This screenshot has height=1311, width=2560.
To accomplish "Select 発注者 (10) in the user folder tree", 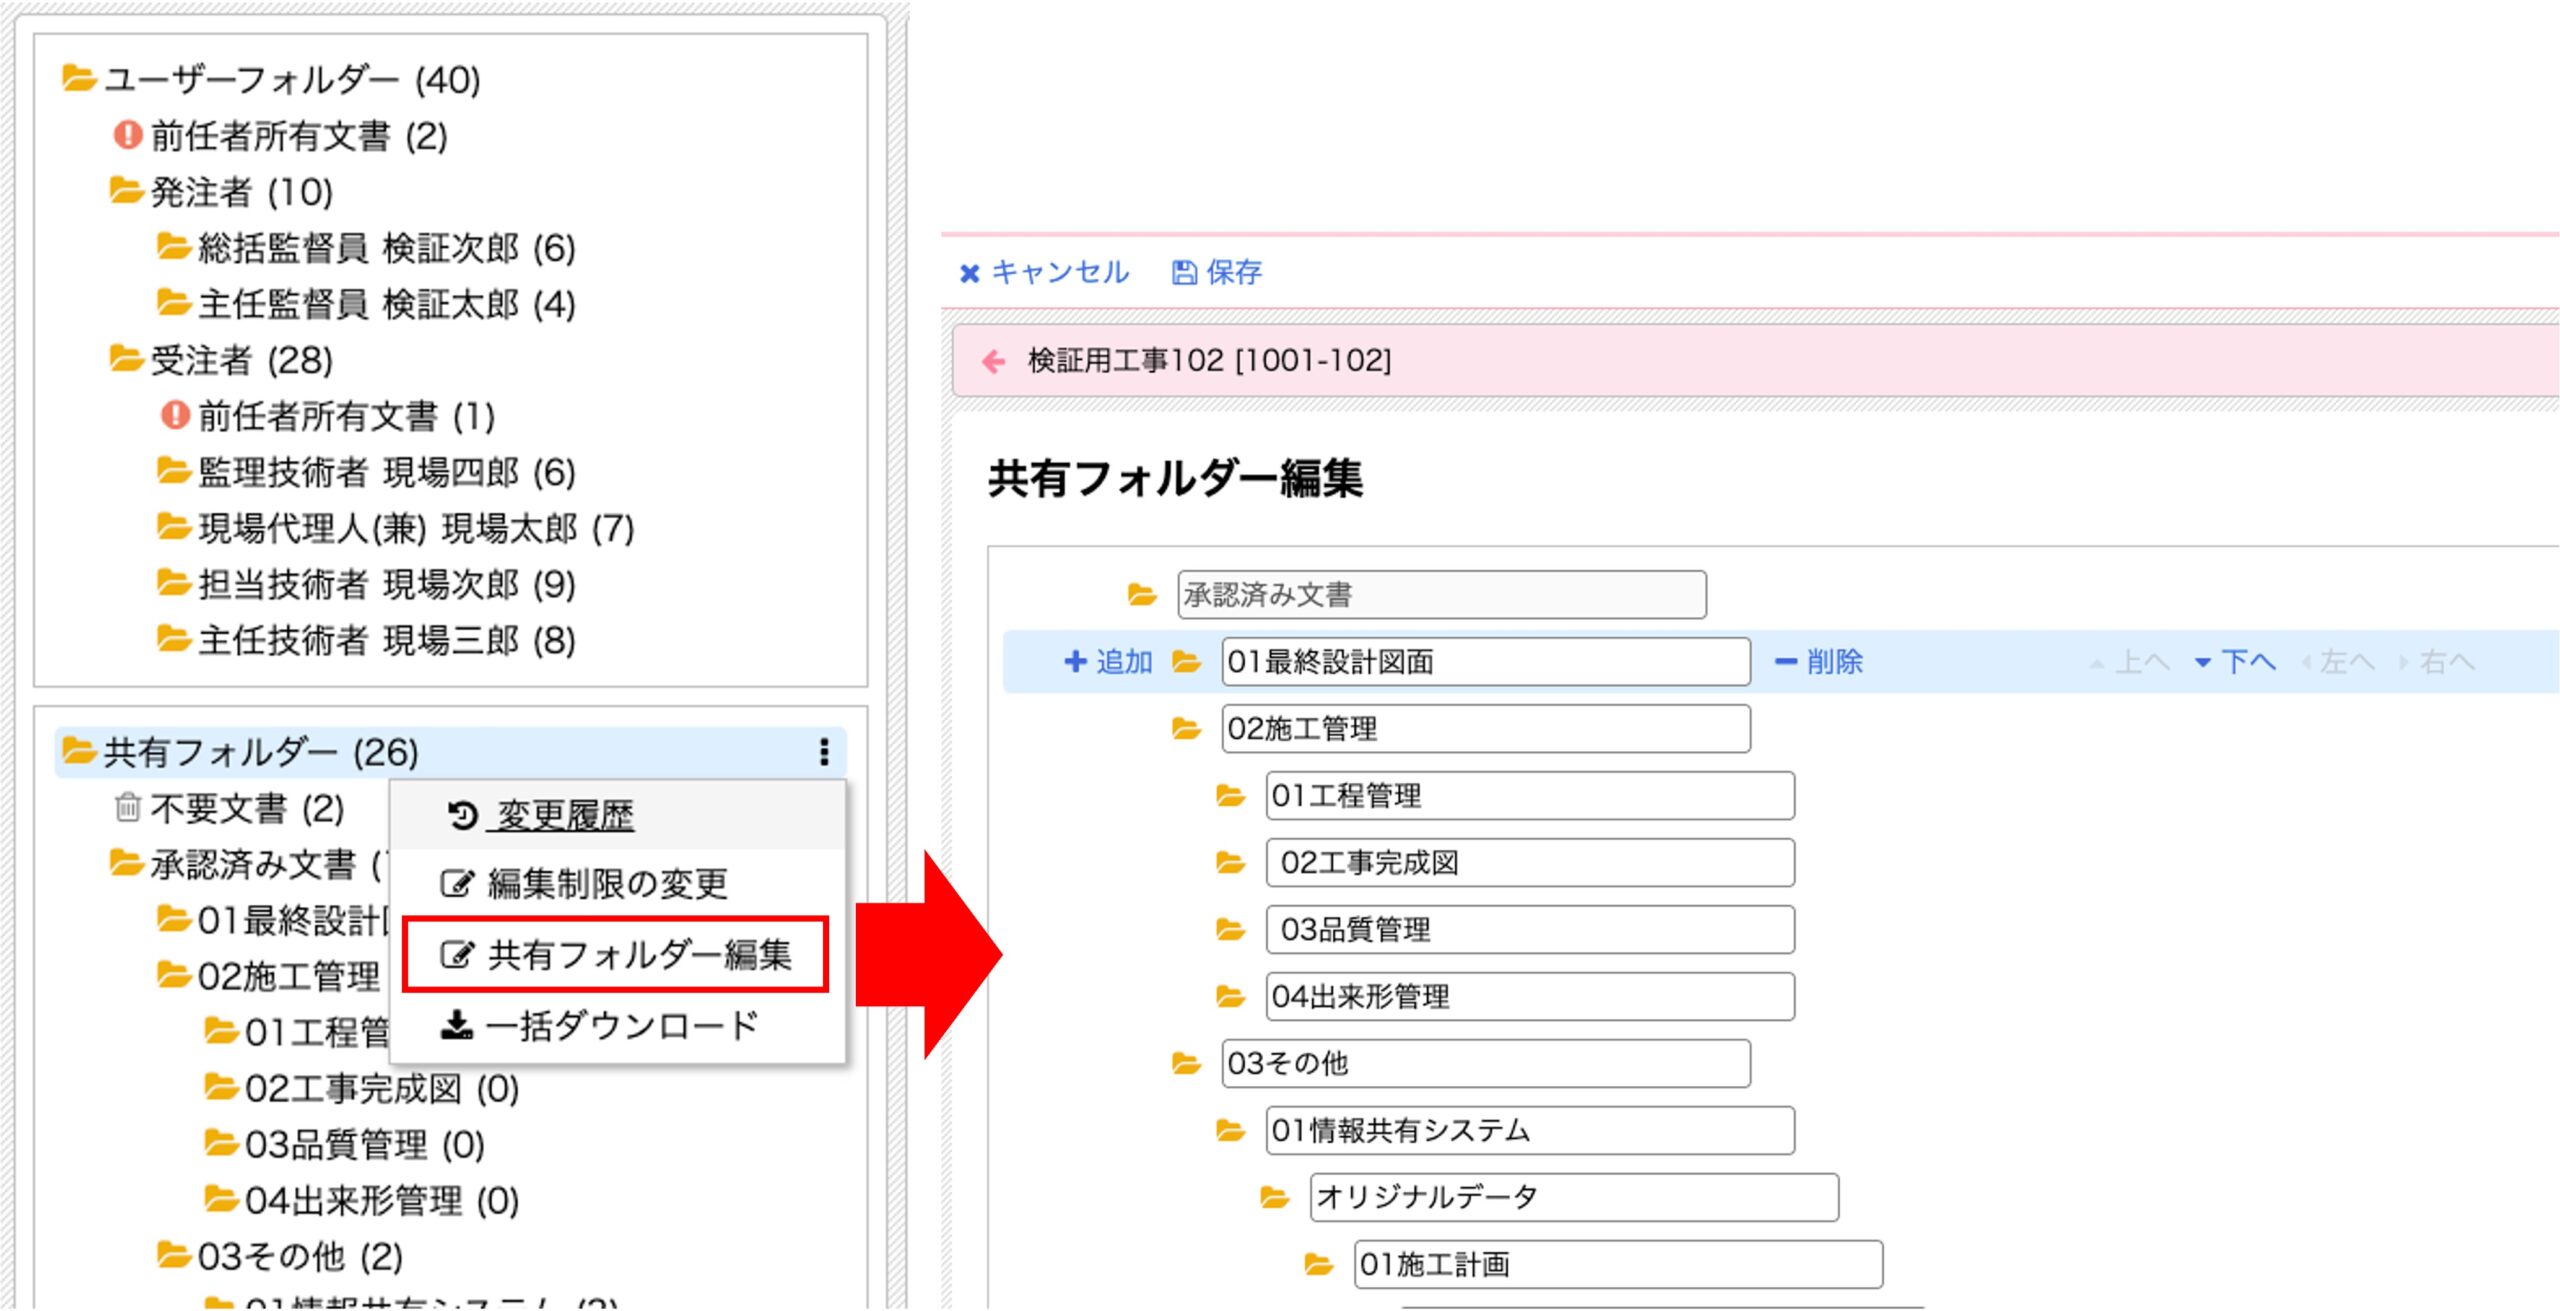I will click(x=241, y=191).
